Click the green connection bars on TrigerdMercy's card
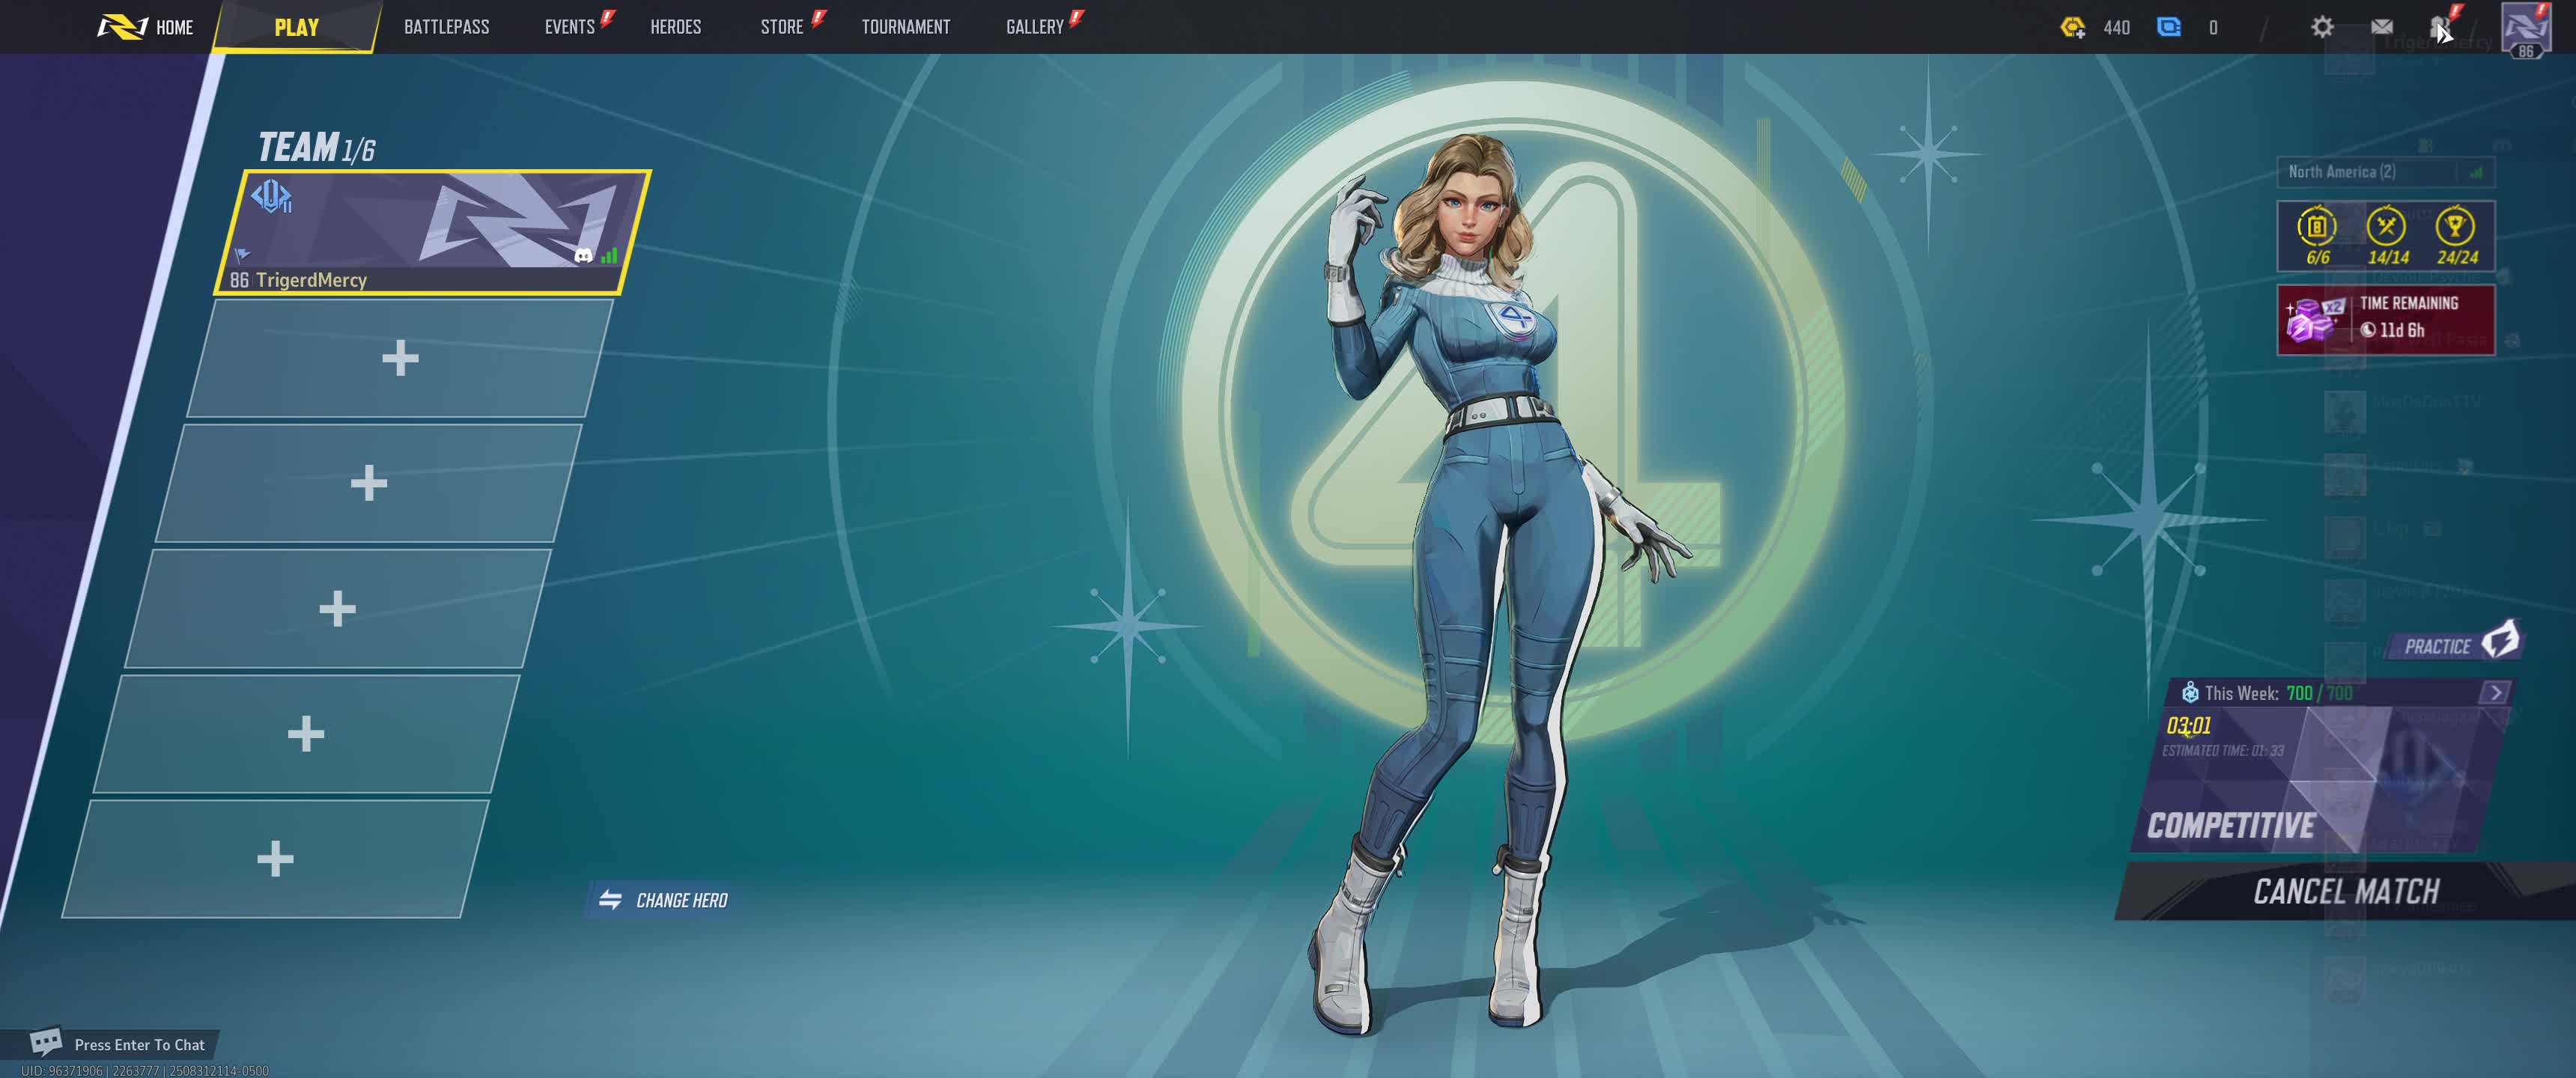2576x1078 pixels. tap(609, 255)
